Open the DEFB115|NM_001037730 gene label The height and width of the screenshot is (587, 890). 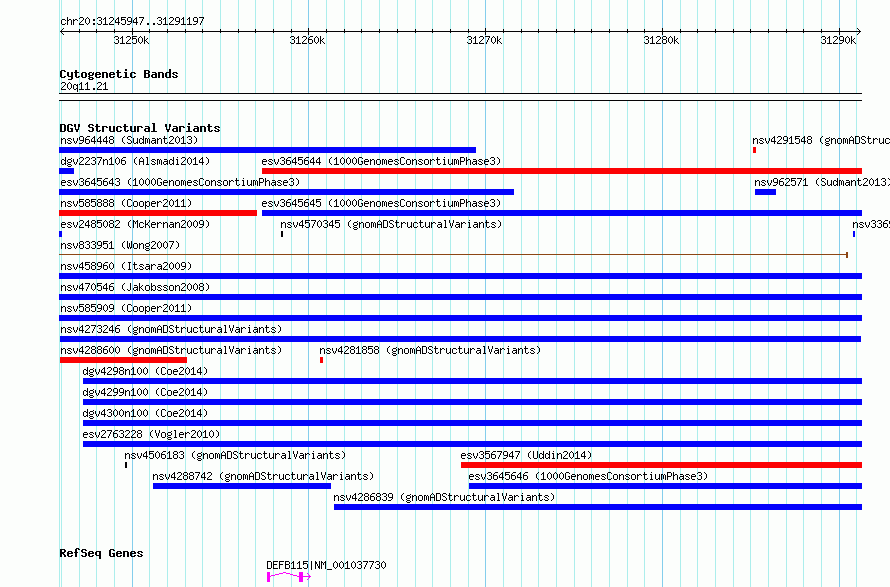tap(326, 565)
